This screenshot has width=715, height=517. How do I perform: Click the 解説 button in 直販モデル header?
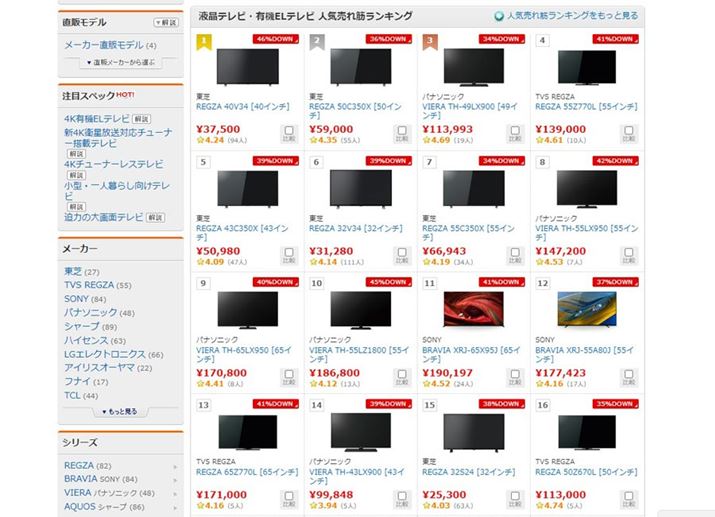pyautogui.click(x=166, y=23)
